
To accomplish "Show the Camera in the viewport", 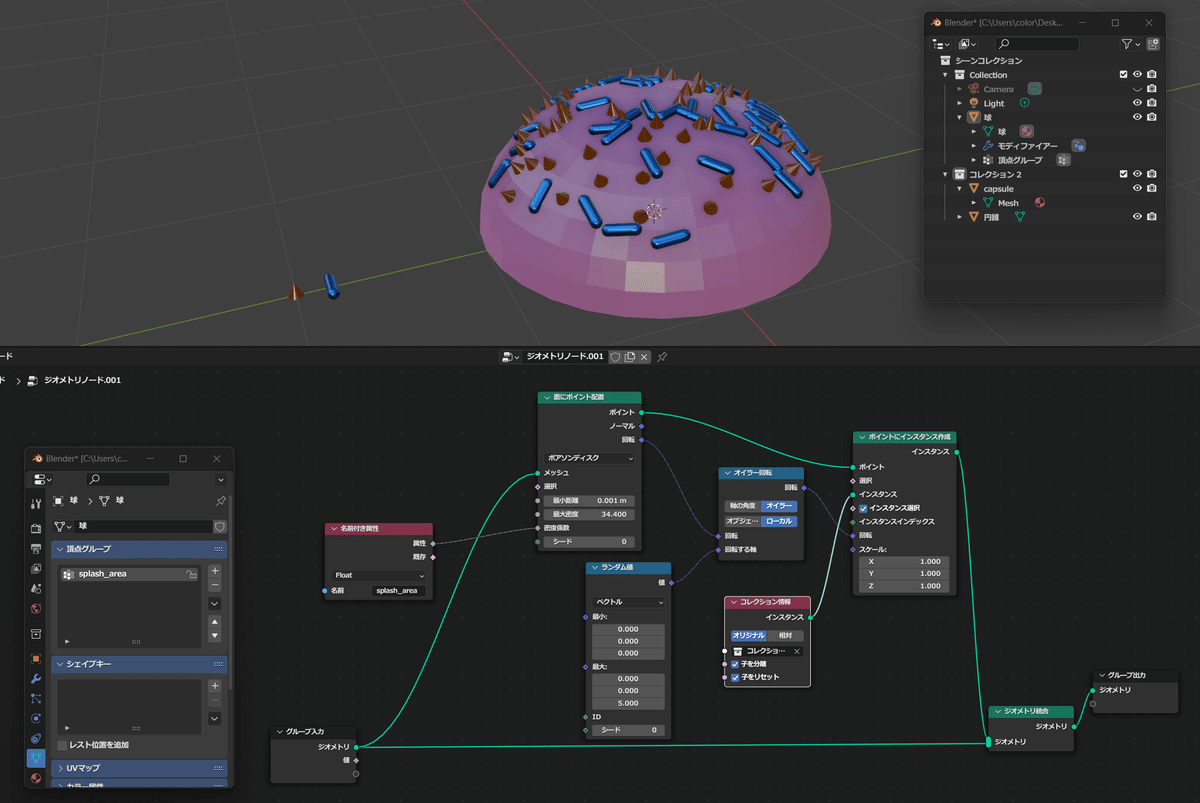I will [1137, 89].
